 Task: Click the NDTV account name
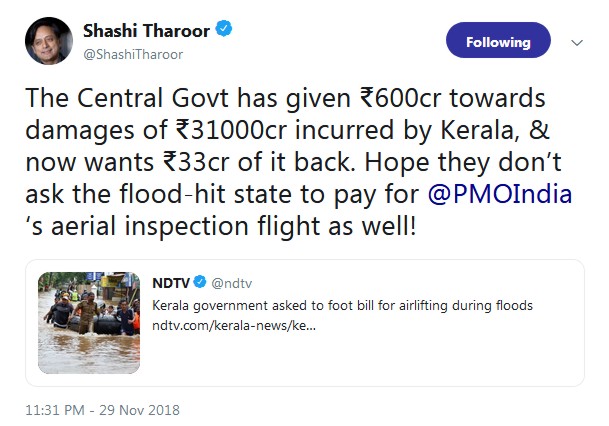(171, 283)
